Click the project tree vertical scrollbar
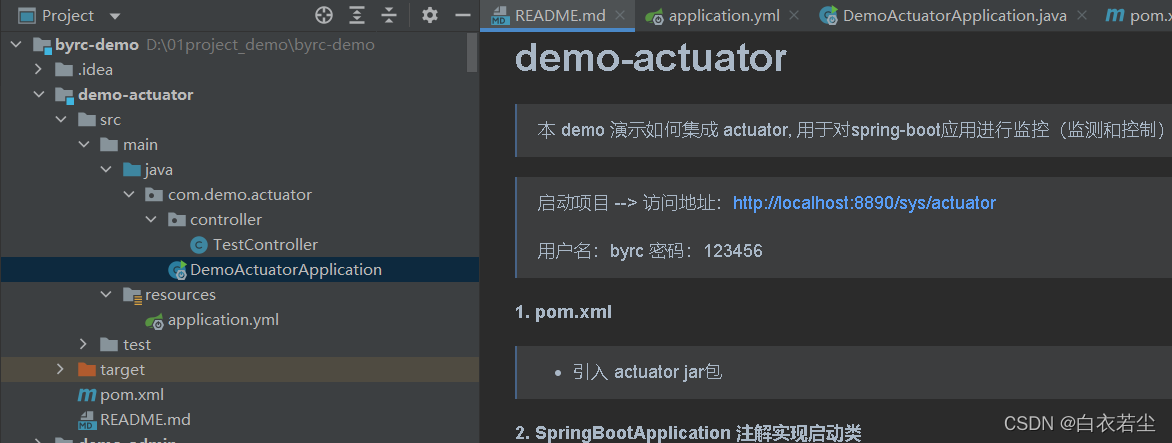This screenshot has height=443, width=1172. coord(472,53)
